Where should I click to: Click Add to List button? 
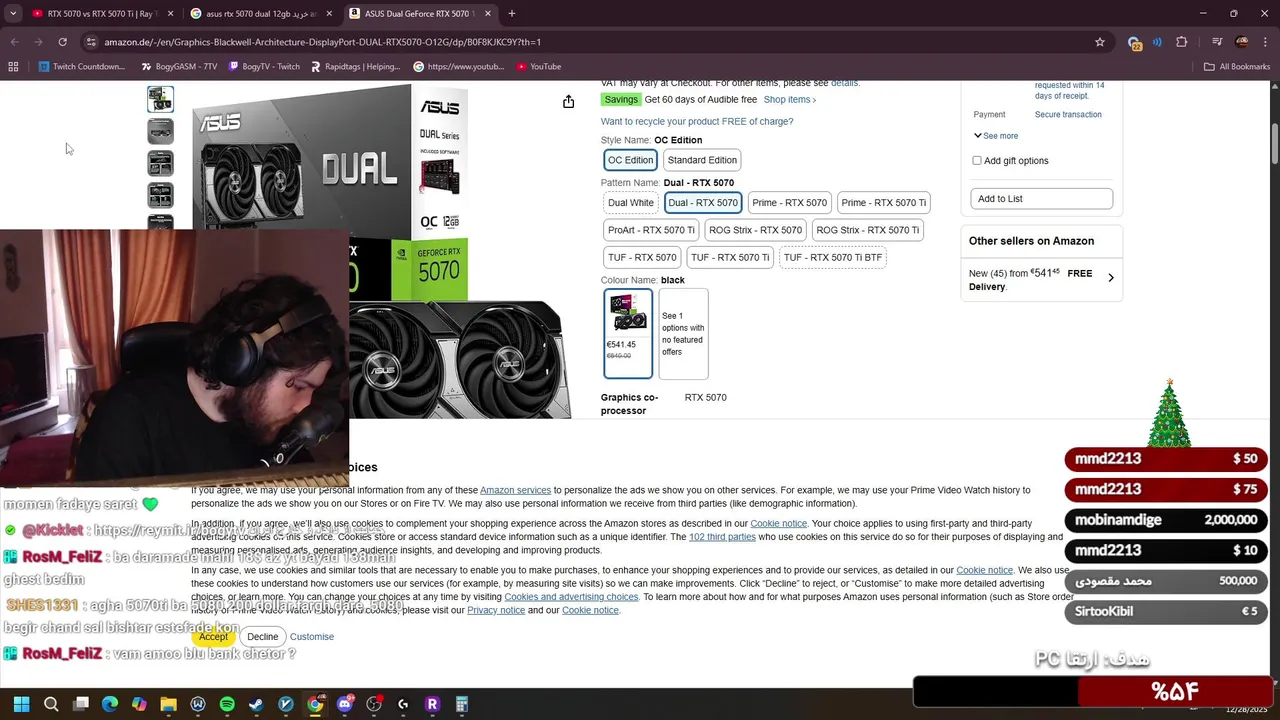click(x=1041, y=199)
